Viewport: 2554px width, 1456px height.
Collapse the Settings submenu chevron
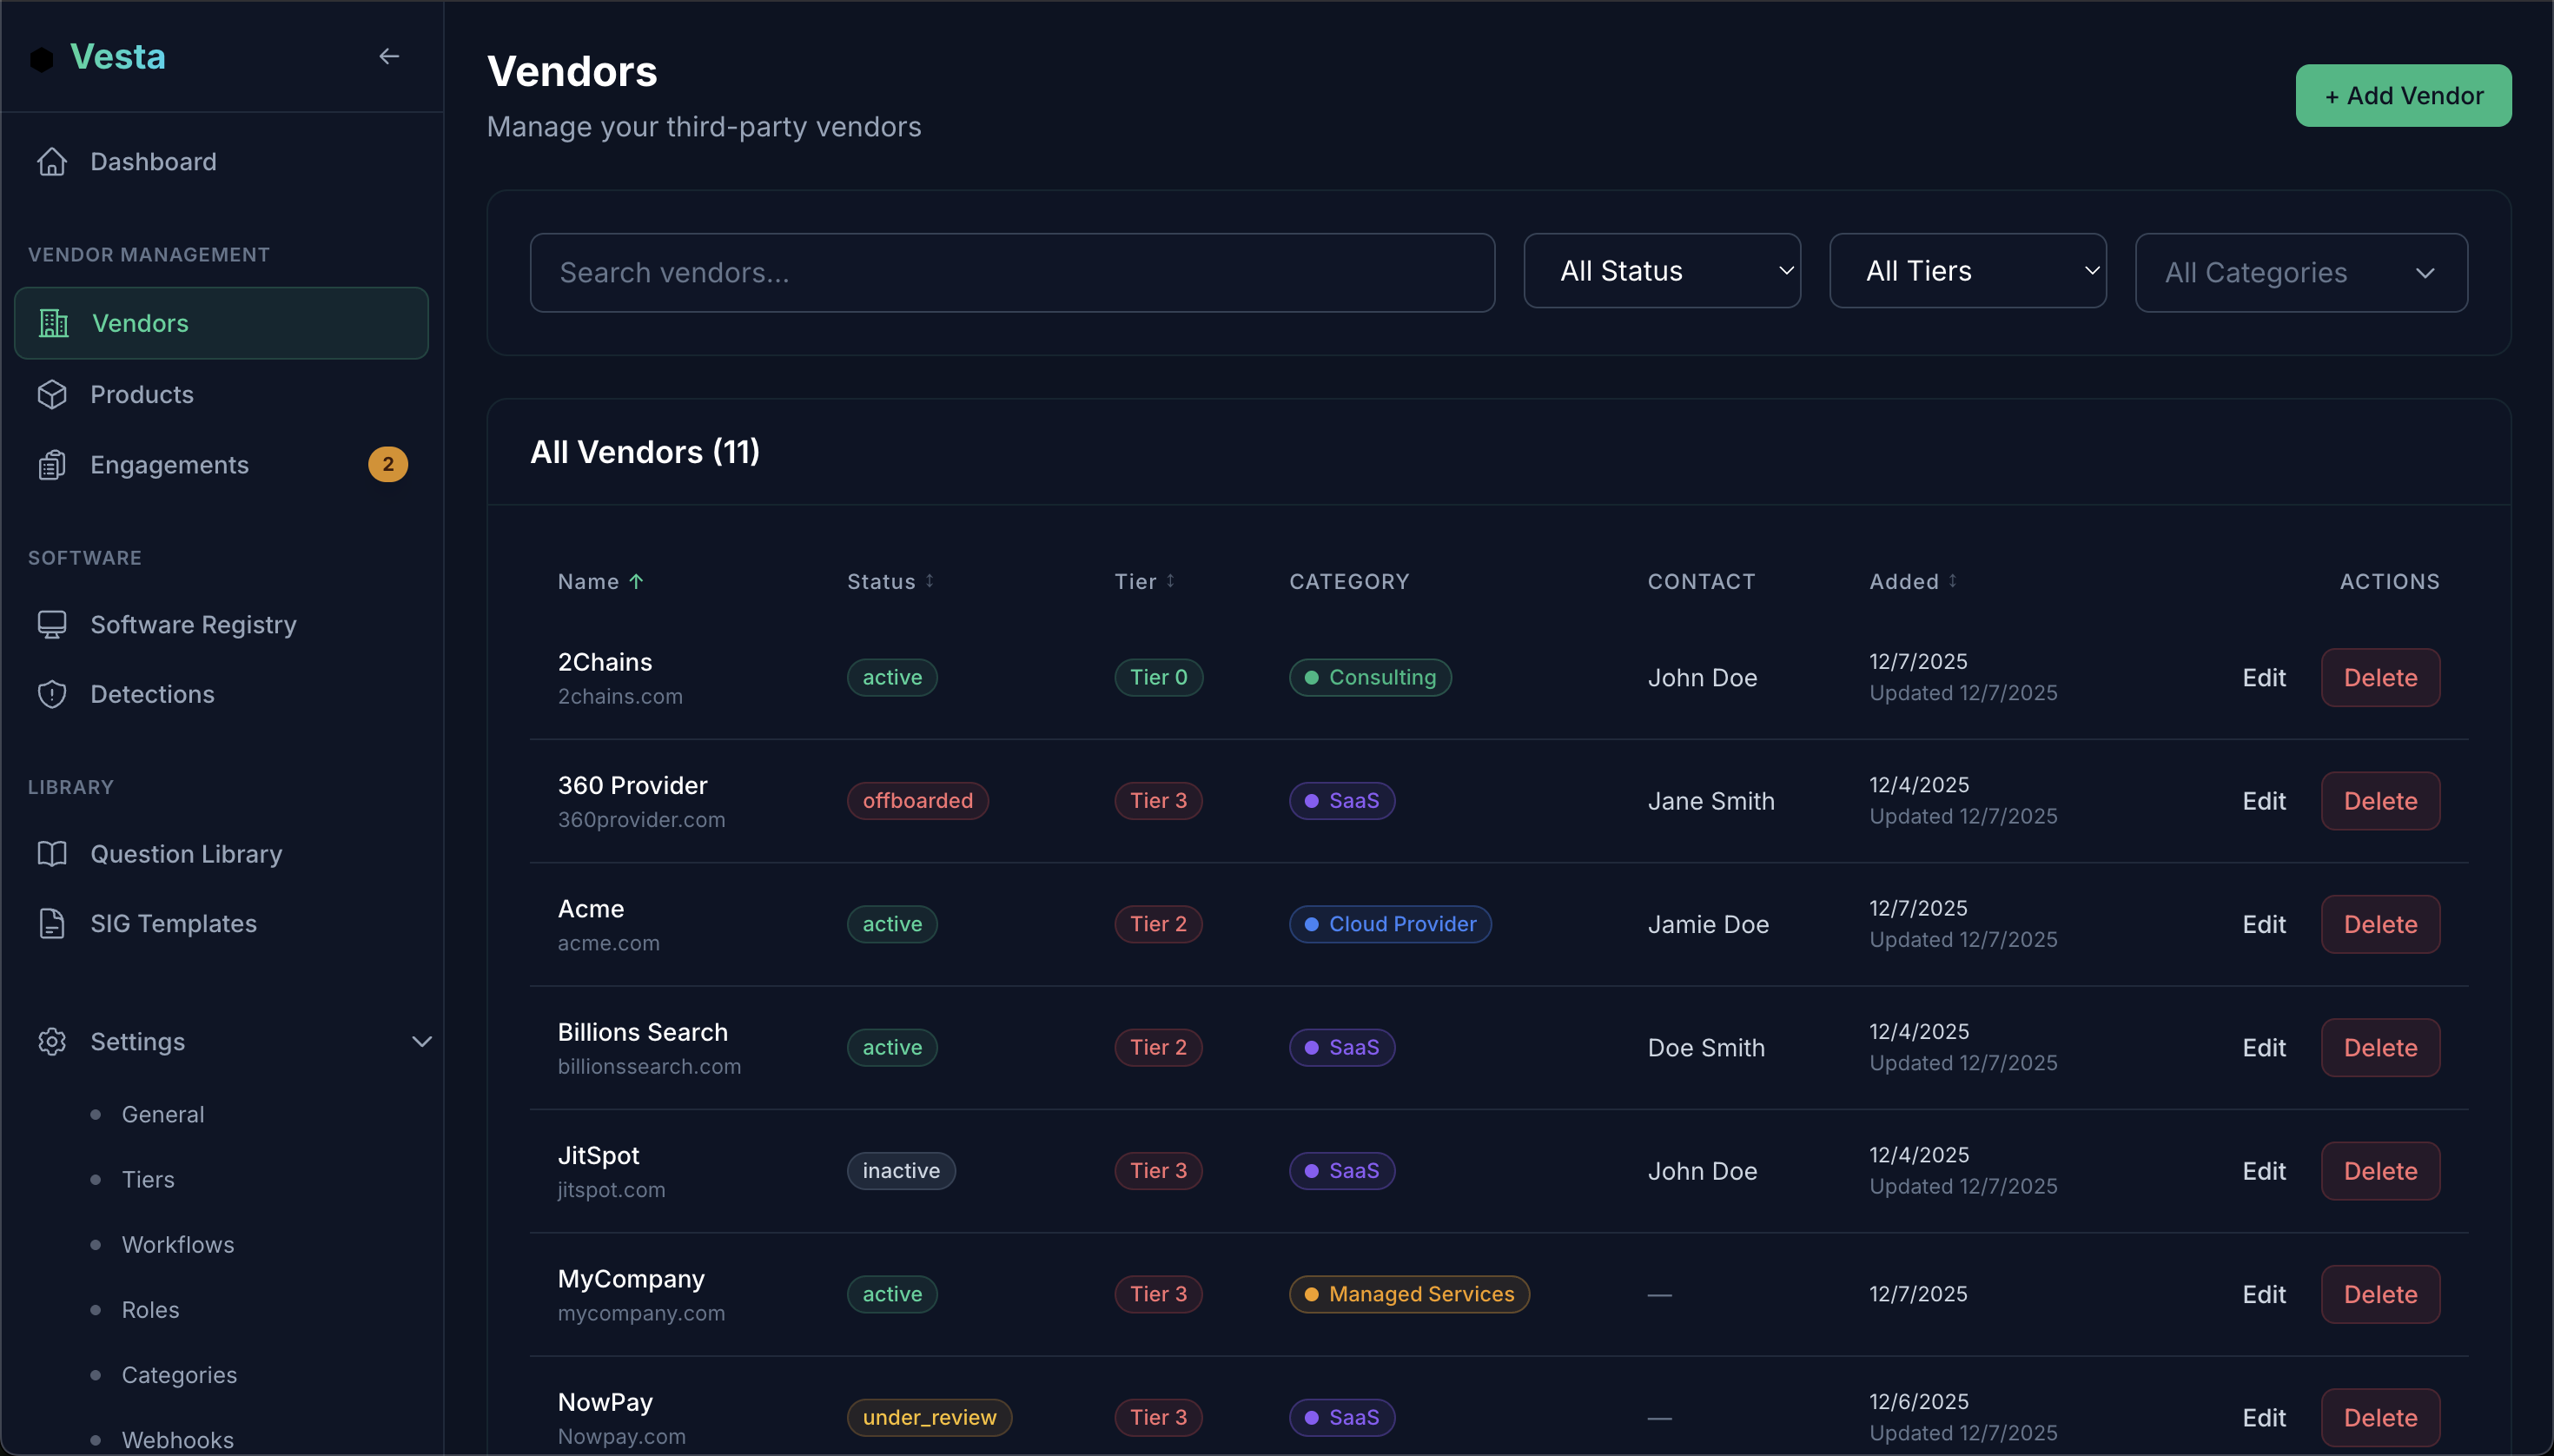(420, 1041)
